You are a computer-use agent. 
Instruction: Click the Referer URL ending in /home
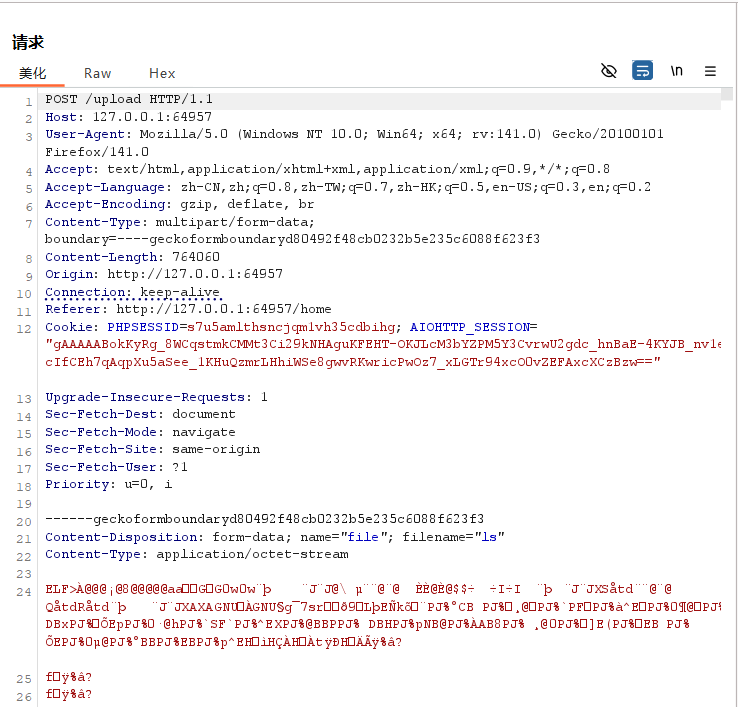[224, 309]
